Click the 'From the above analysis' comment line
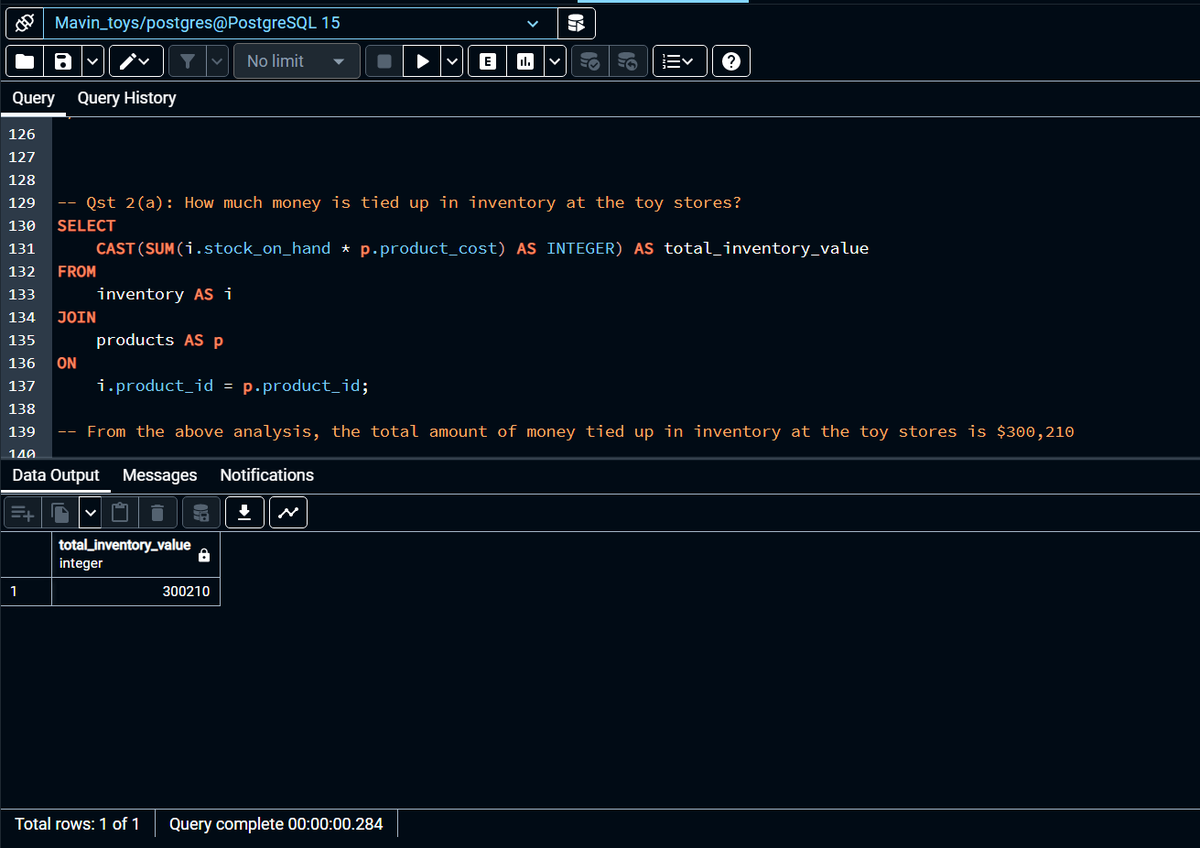This screenshot has width=1200, height=848. pos(566,432)
